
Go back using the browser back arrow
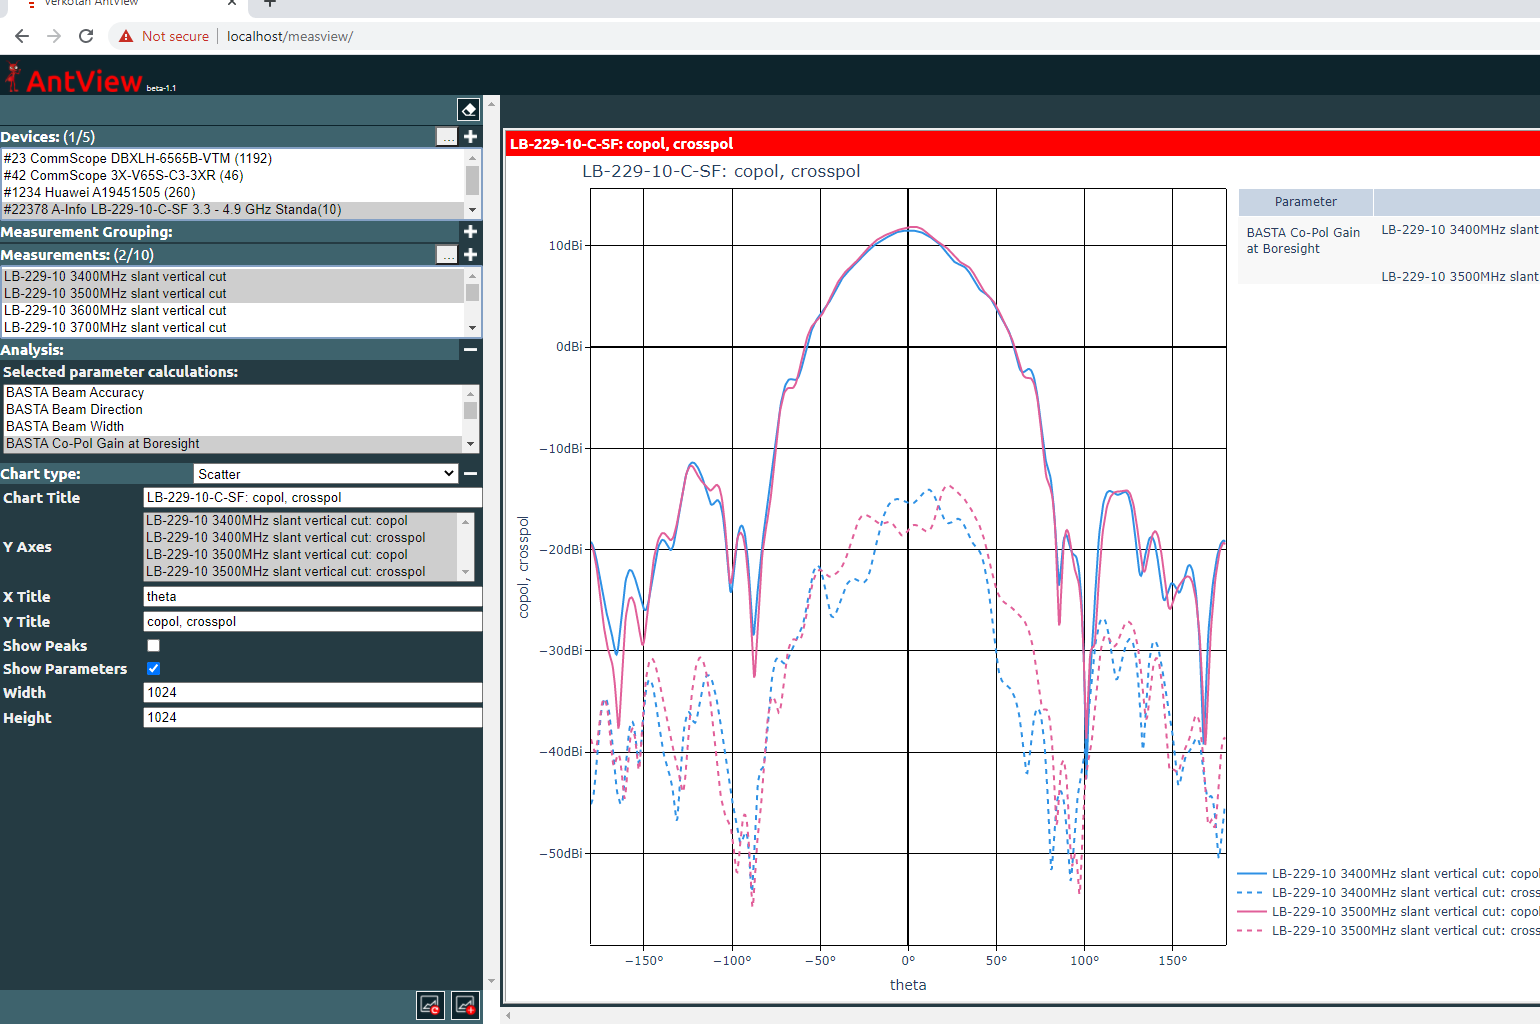coord(22,36)
